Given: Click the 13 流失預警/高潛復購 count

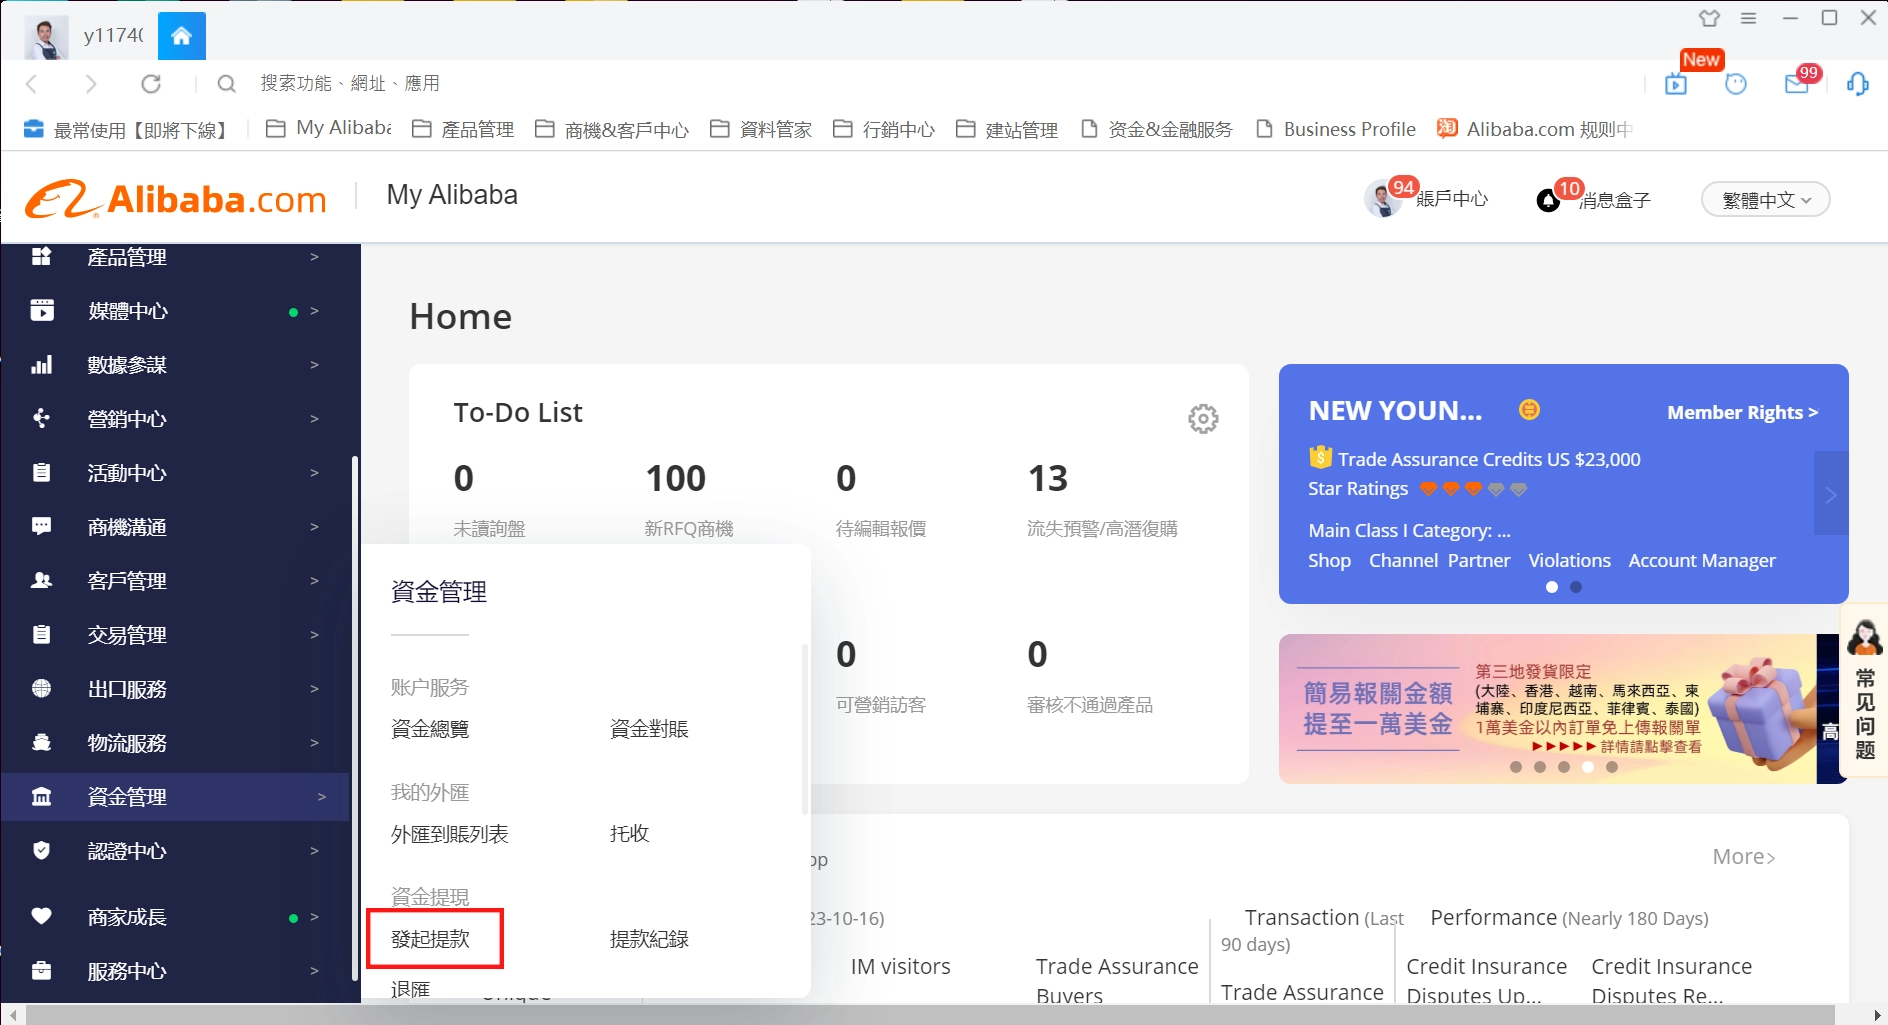Looking at the screenshot, I should [1048, 479].
